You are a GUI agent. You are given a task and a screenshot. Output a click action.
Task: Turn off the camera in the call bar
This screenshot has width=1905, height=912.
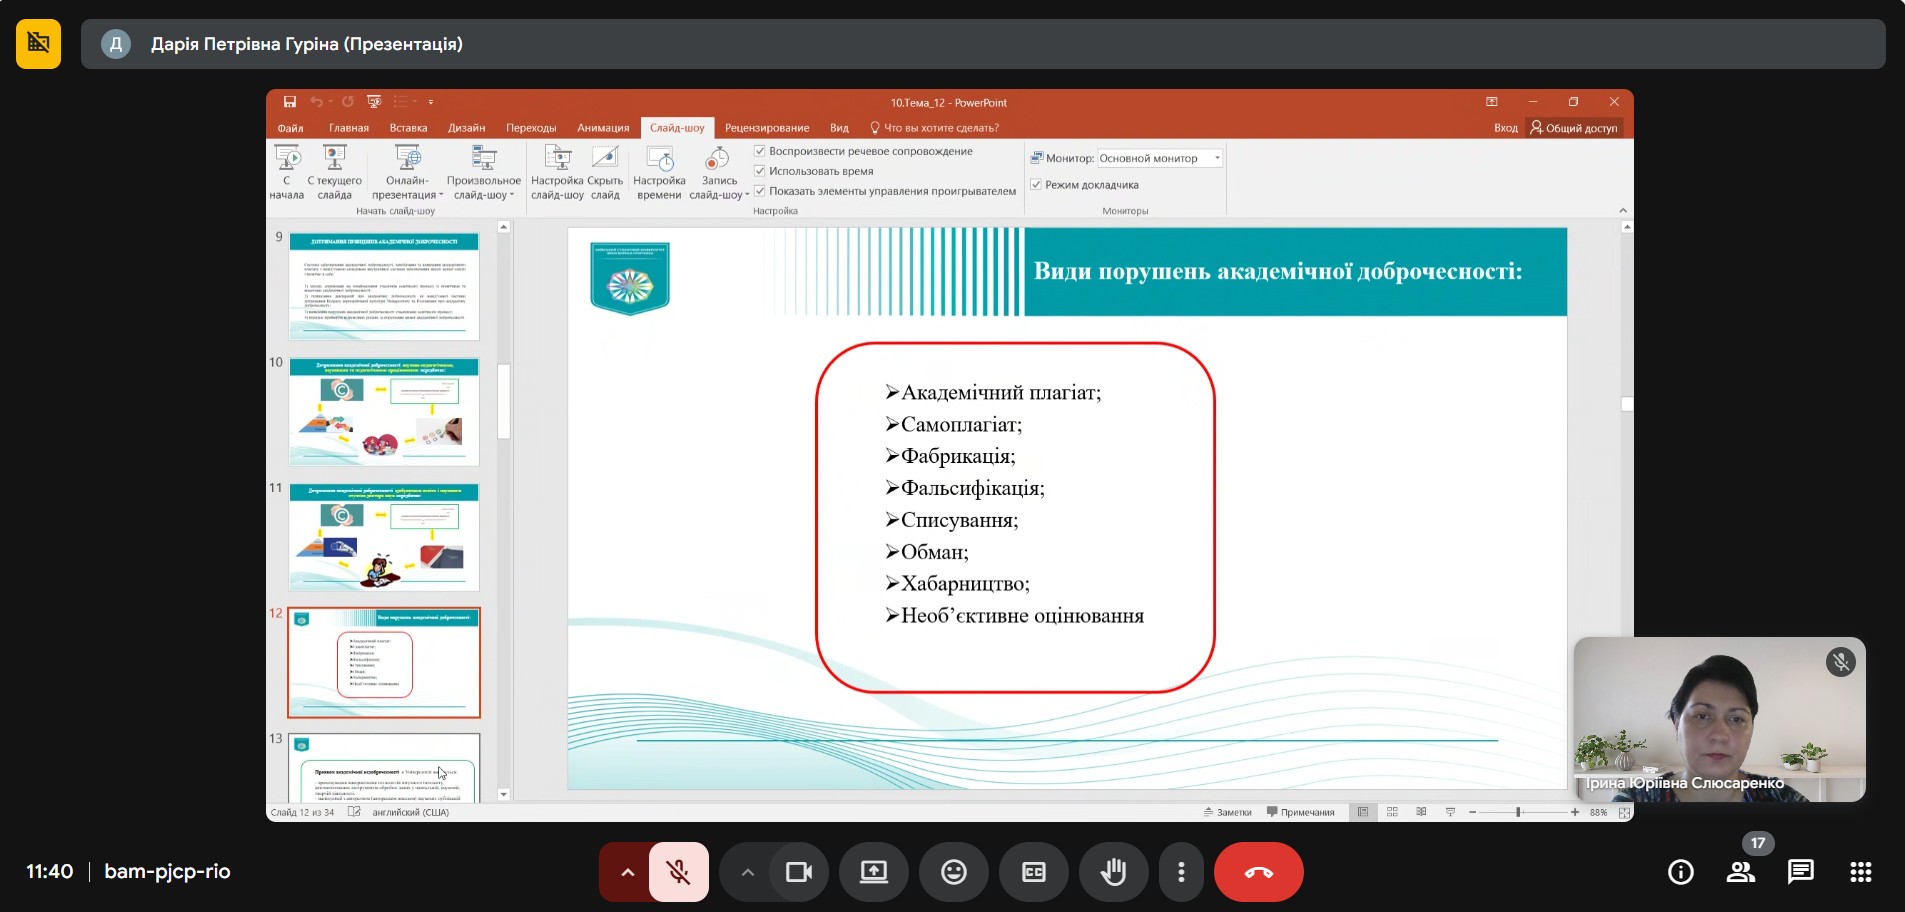click(x=798, y=872)
